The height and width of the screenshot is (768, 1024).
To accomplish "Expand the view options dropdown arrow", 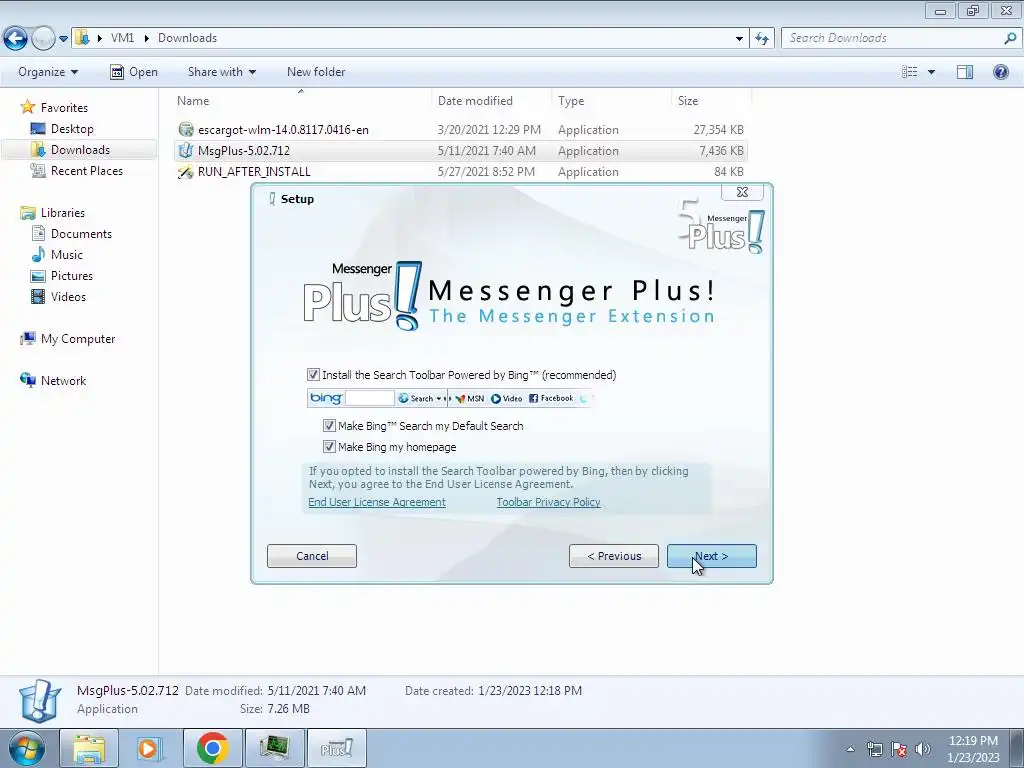I will pos(931,72).
